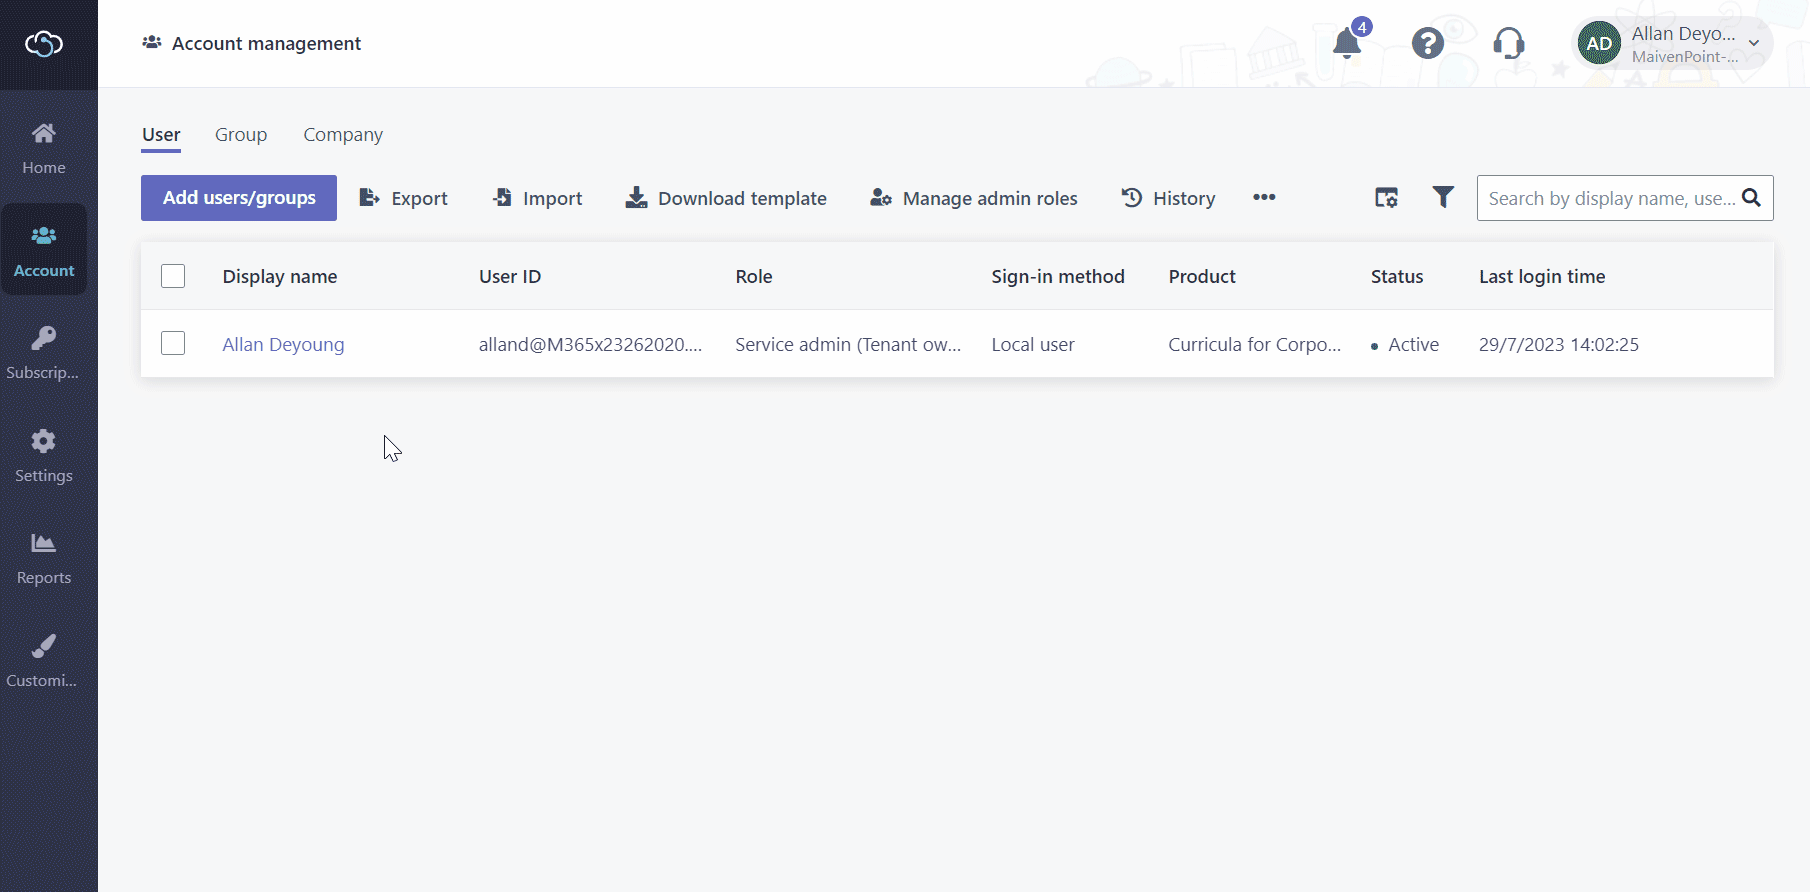Click the Active status cell
This screenshot has width=1810, height=892.
click(1405, 344)
